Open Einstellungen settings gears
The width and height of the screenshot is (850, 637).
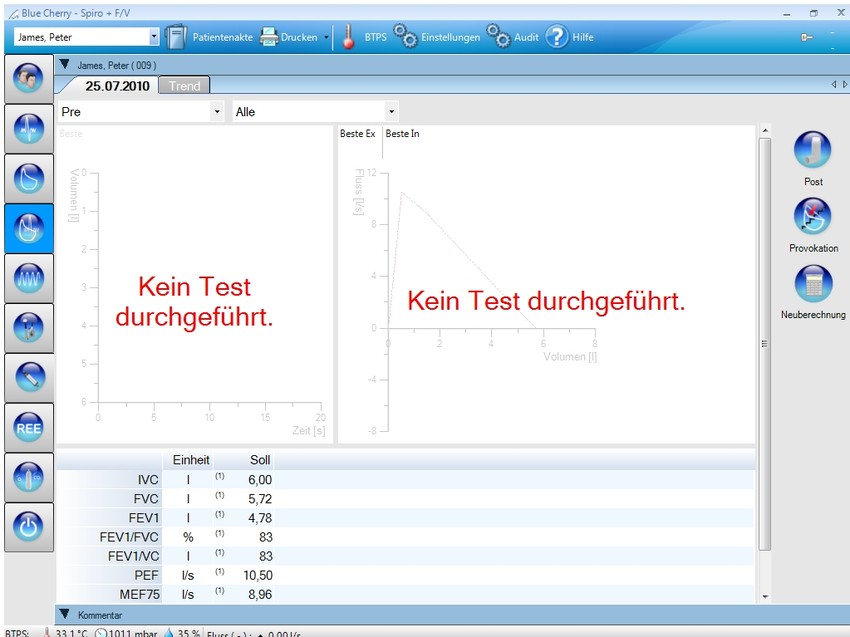coord(405,37)
